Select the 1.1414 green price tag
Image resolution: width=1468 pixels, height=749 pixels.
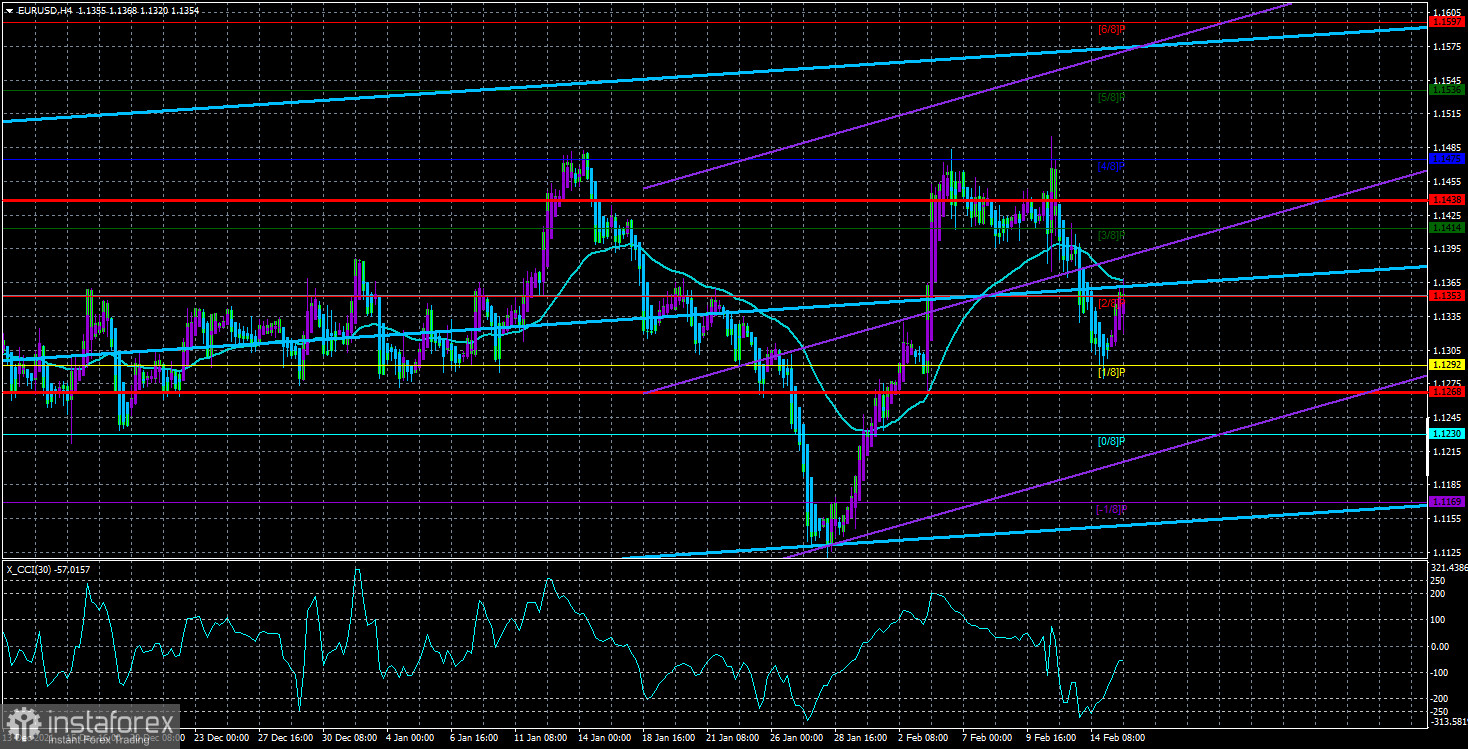point(1446,228)
